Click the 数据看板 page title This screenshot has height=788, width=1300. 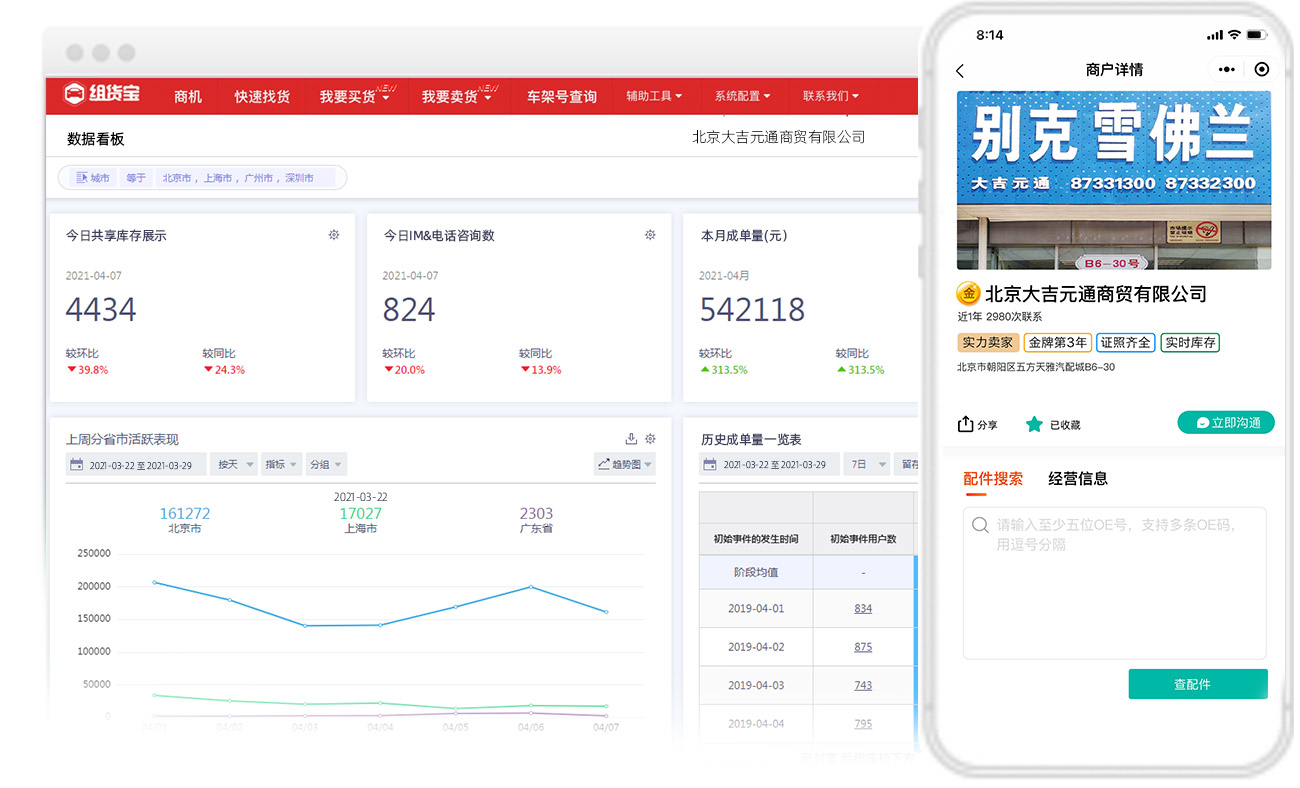tap(96, 139)
